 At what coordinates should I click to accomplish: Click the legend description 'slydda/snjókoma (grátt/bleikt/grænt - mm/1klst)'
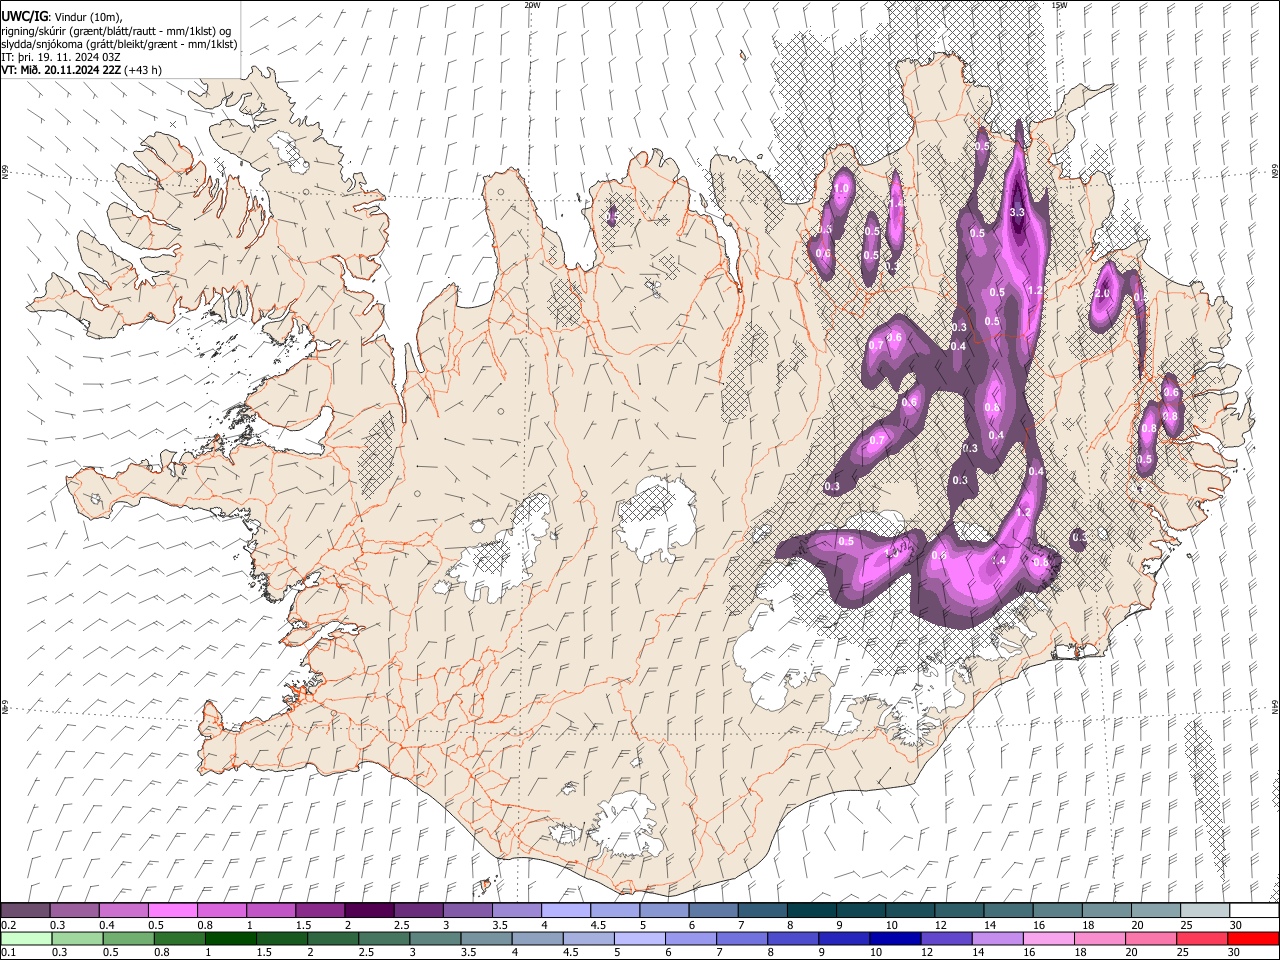pos(120,44)
